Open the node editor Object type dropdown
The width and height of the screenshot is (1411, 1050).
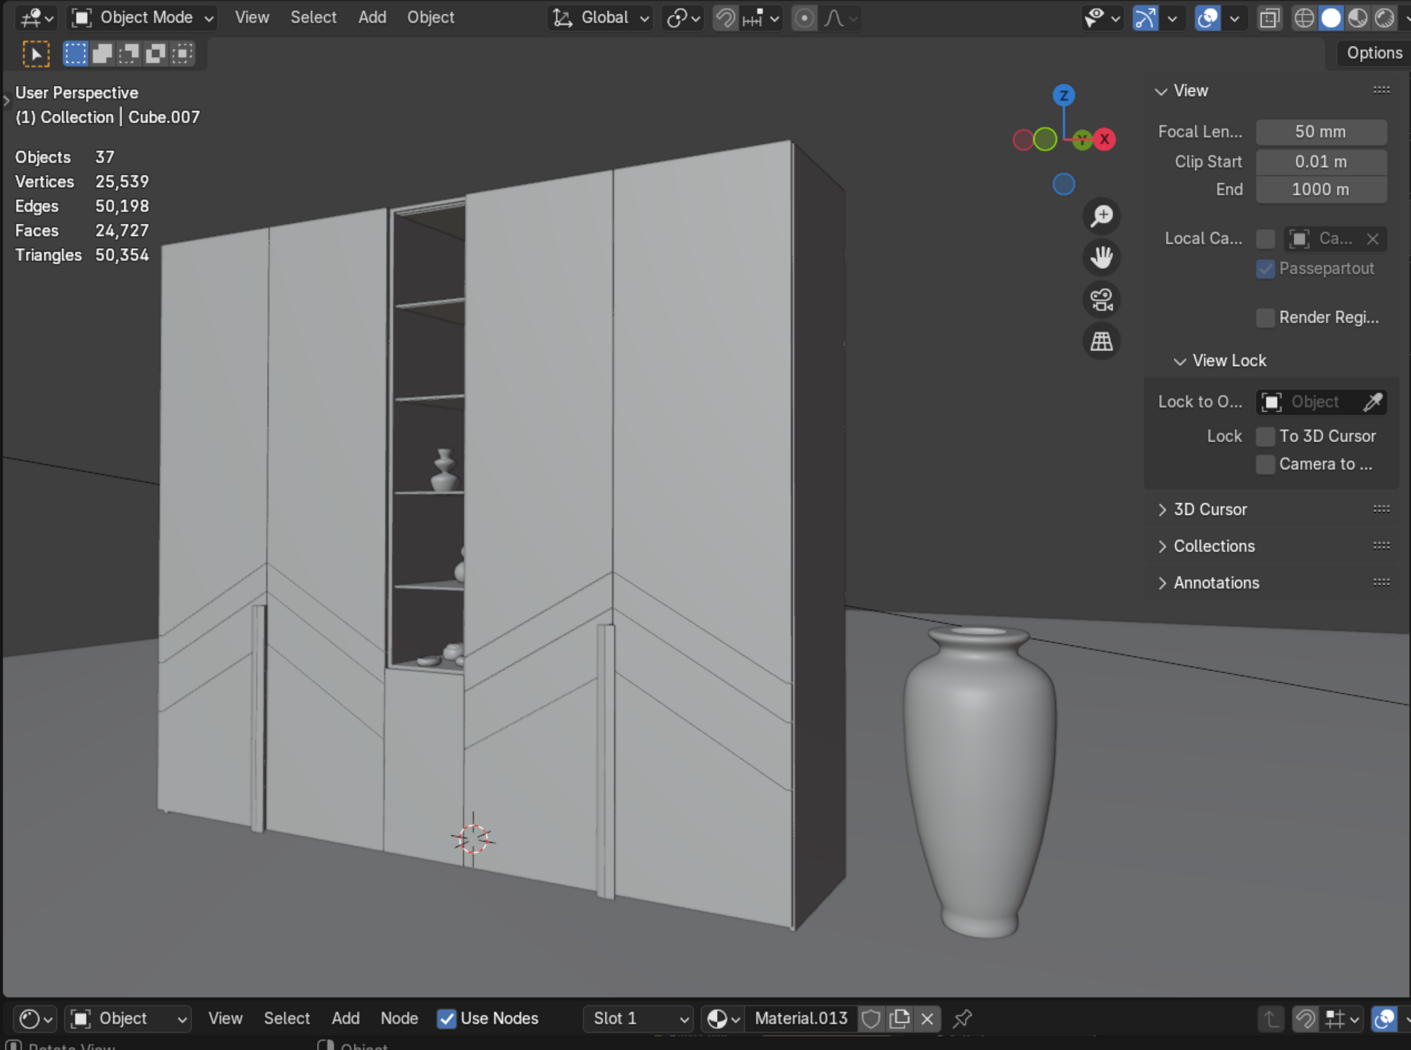128,1019
